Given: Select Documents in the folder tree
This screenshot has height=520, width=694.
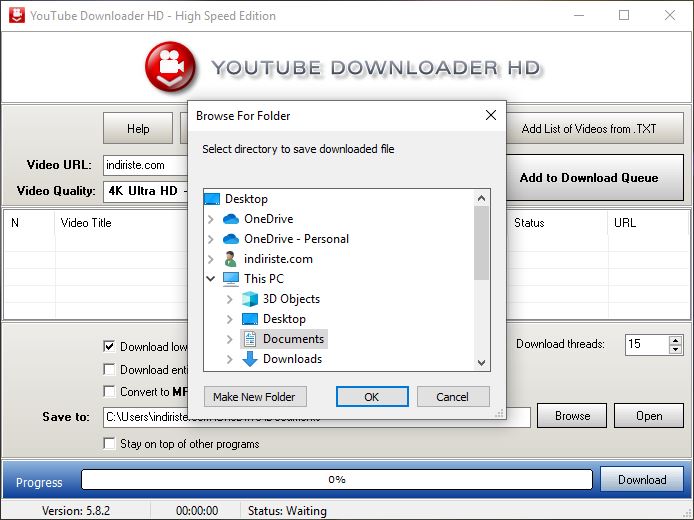Looking at the screenshot, I should click(293, 339).
